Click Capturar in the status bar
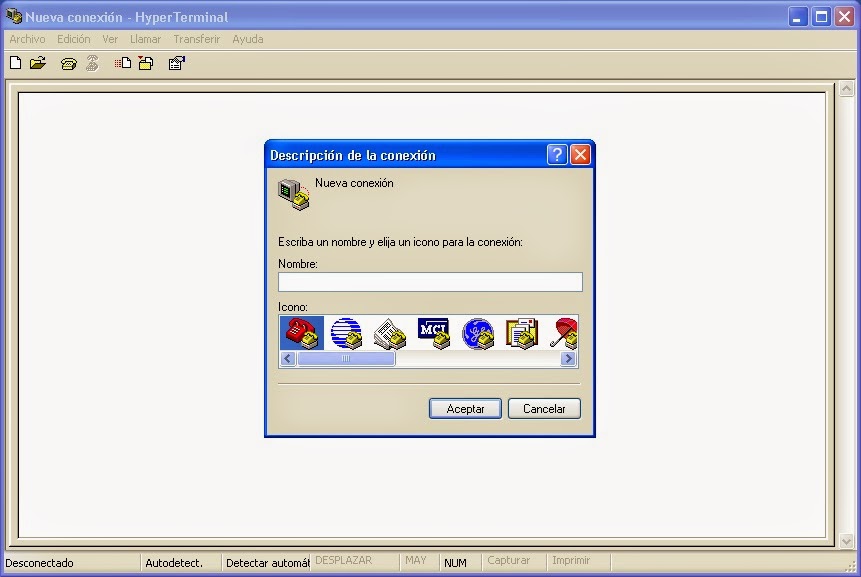 [x=510, y=561]
